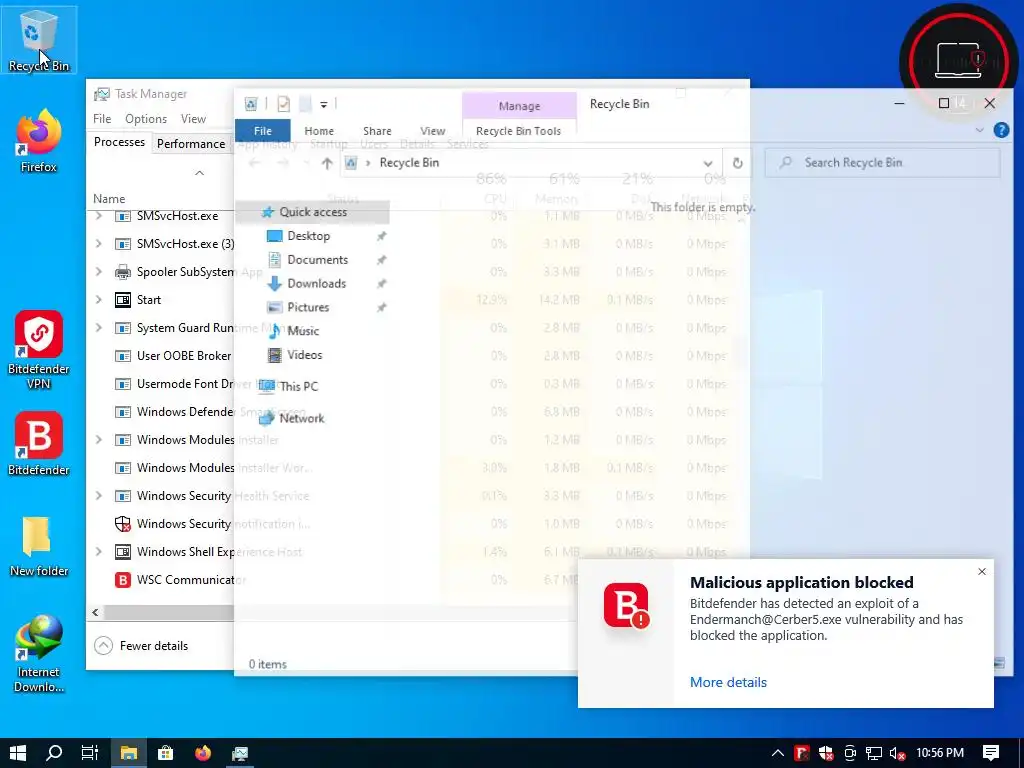Select Documents in navigation pane
This screenshot has height=768, width=1024.
pos(317,259)
